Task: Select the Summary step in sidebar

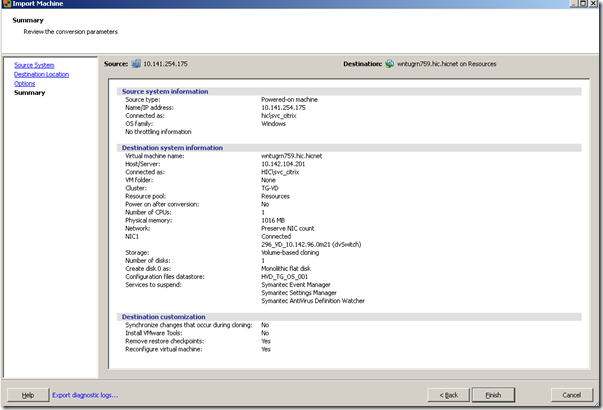Action: pos(29,93)
